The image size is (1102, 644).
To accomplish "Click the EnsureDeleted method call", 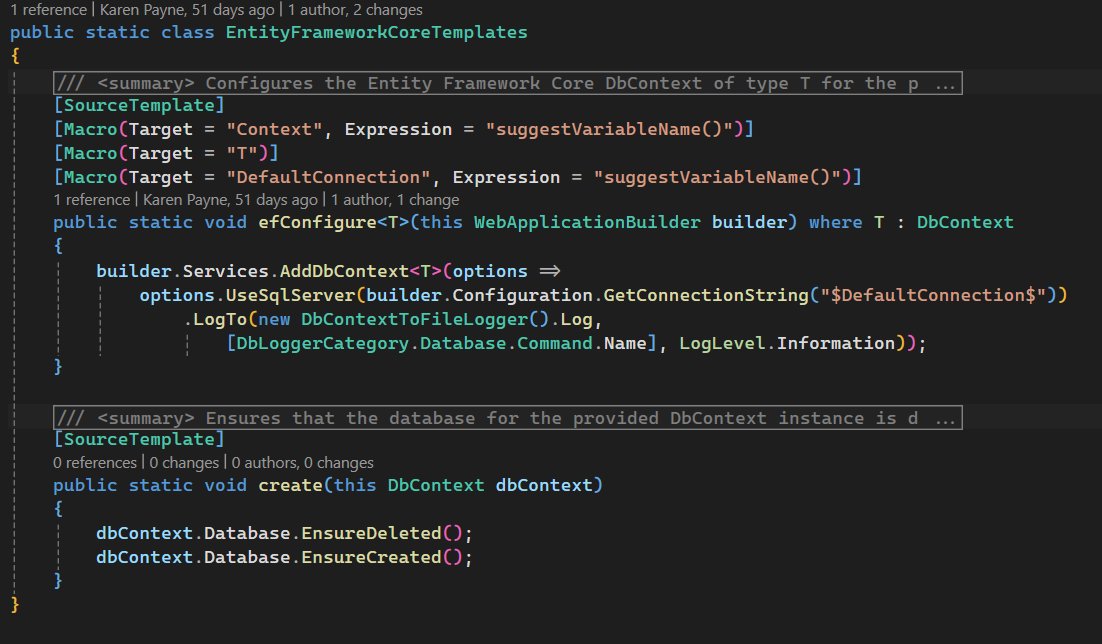I will click(371, 533).
